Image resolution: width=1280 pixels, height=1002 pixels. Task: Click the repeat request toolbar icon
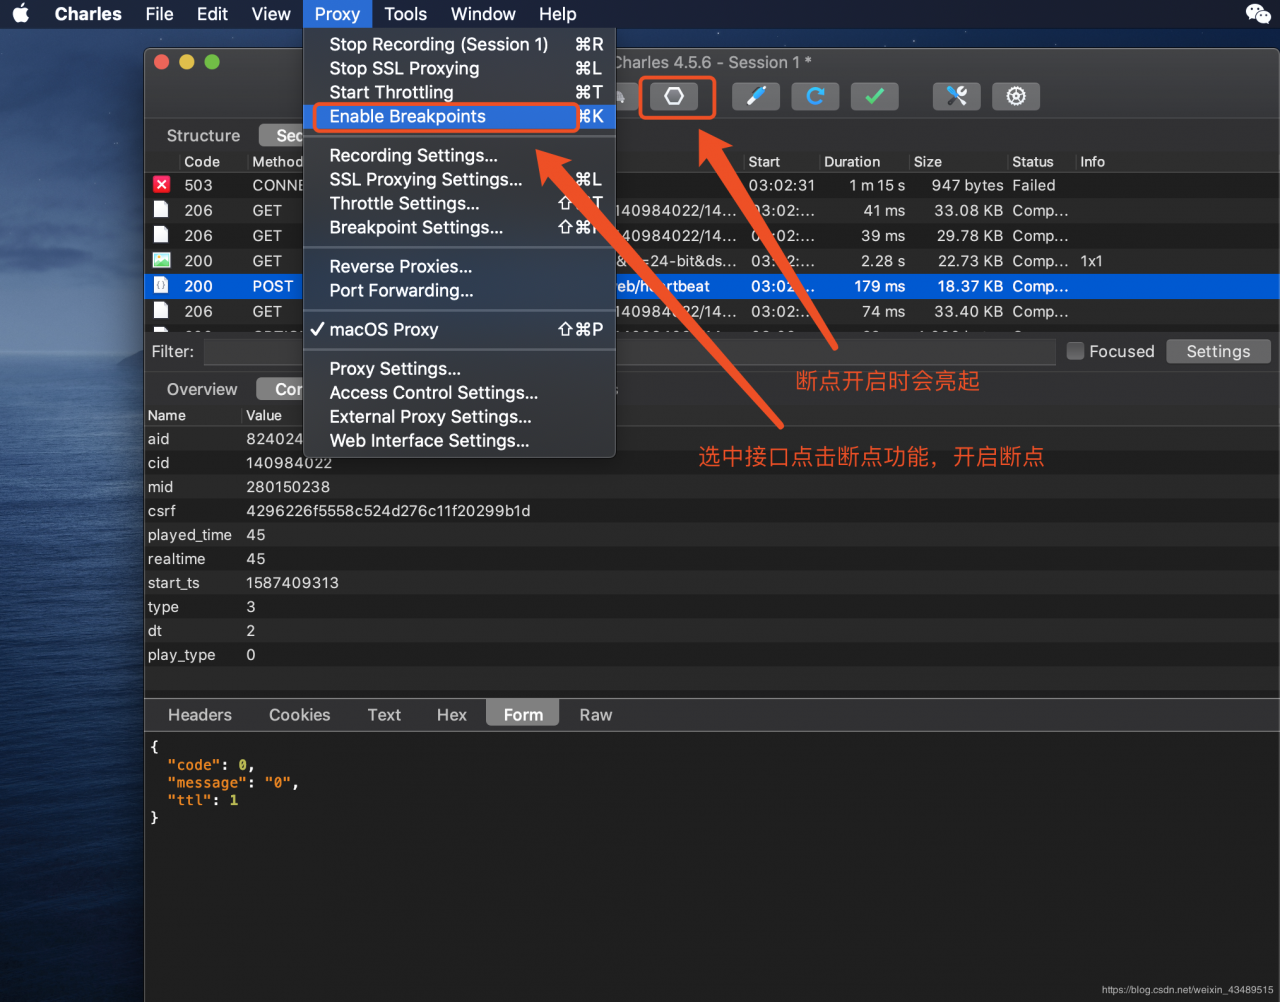pos(815,96)
